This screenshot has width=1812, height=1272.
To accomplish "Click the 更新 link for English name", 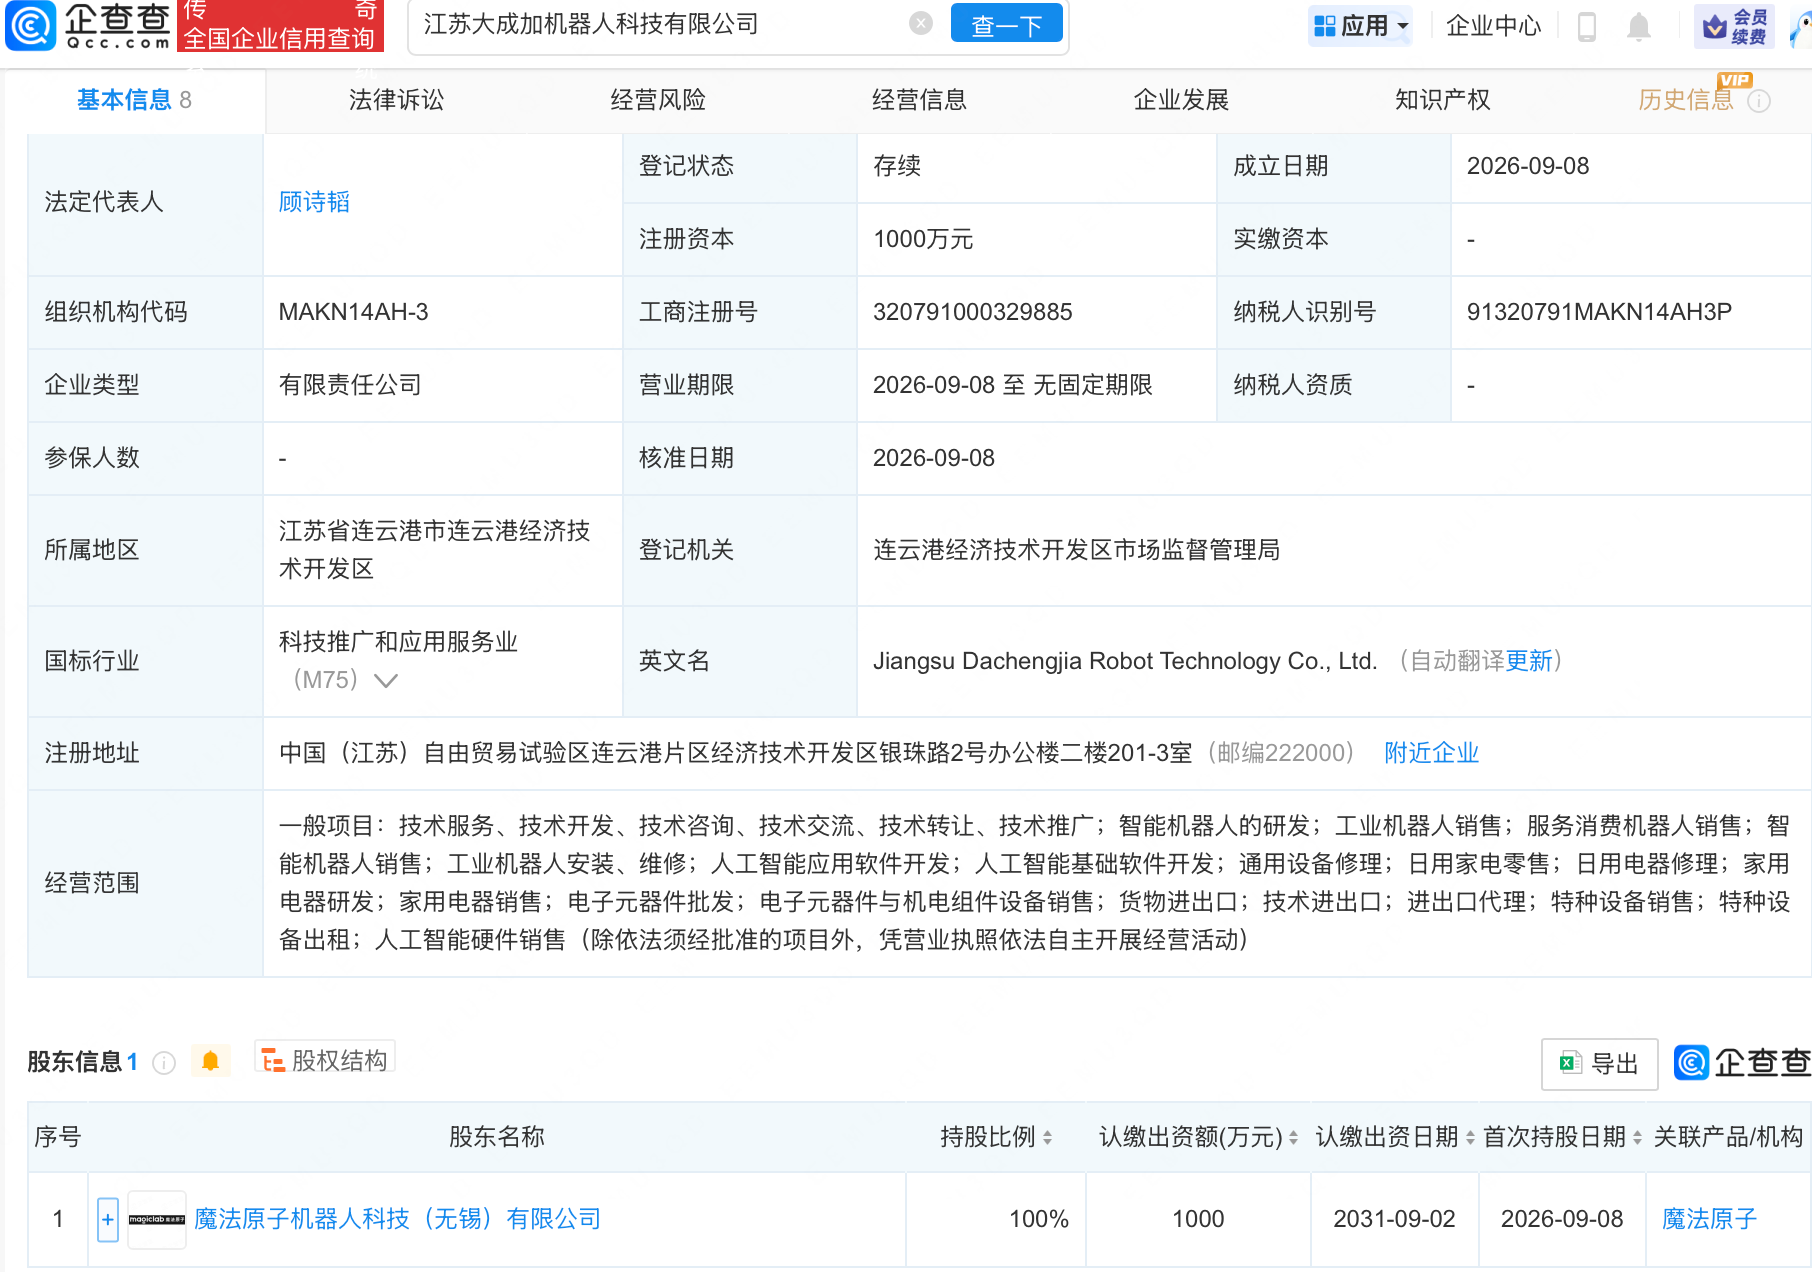I will (x=1529, y=661).
